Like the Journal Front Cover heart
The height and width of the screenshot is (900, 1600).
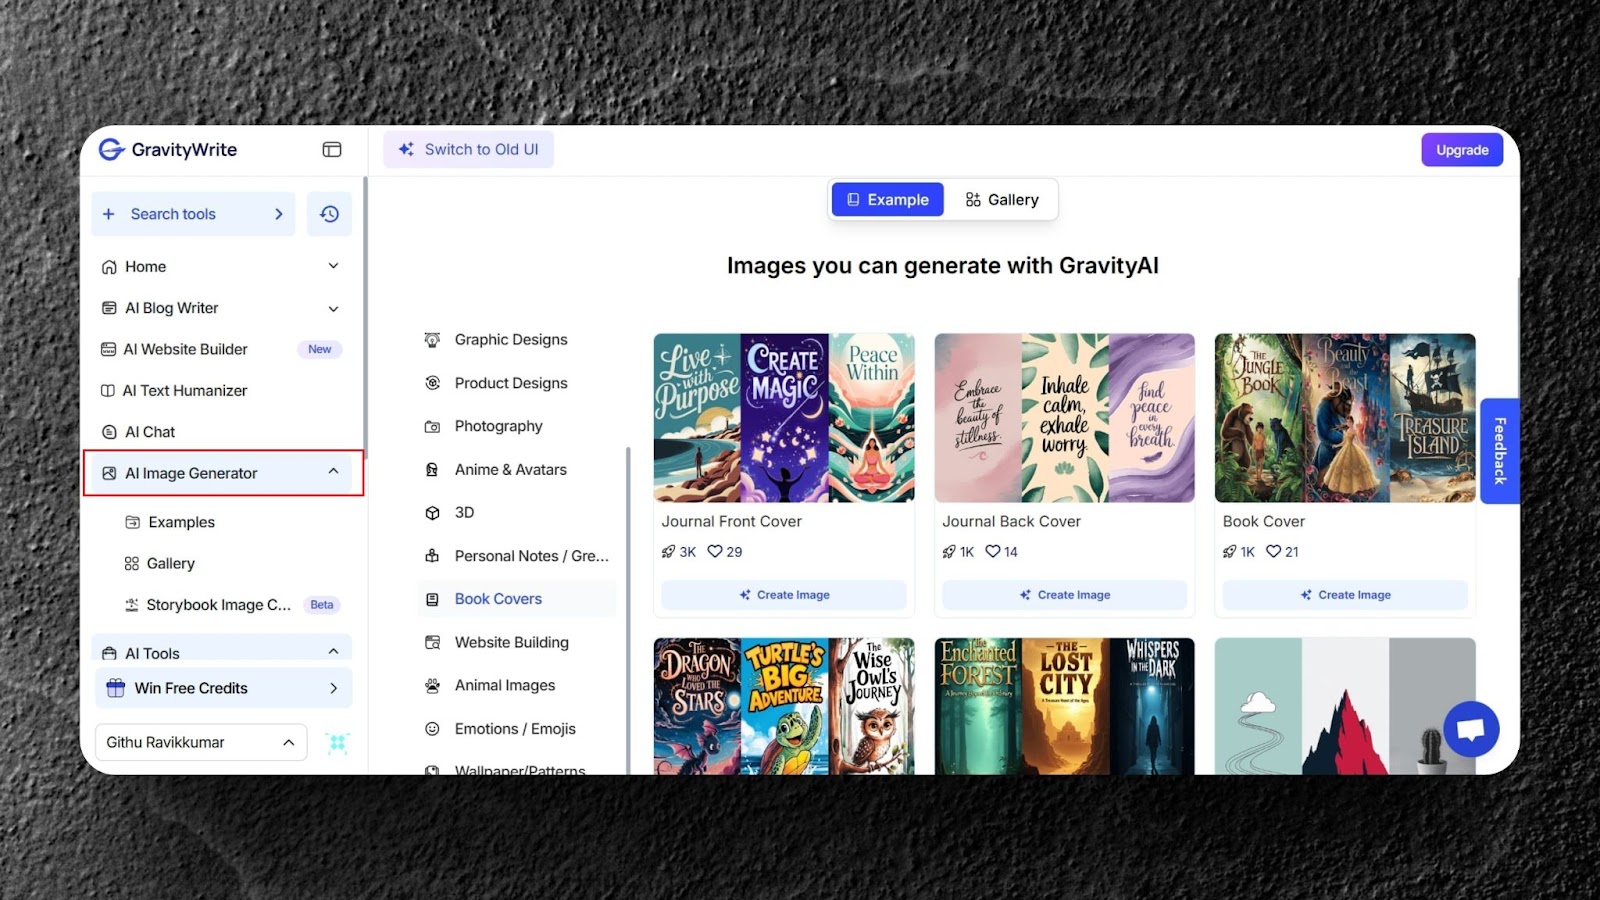(715, 552)
